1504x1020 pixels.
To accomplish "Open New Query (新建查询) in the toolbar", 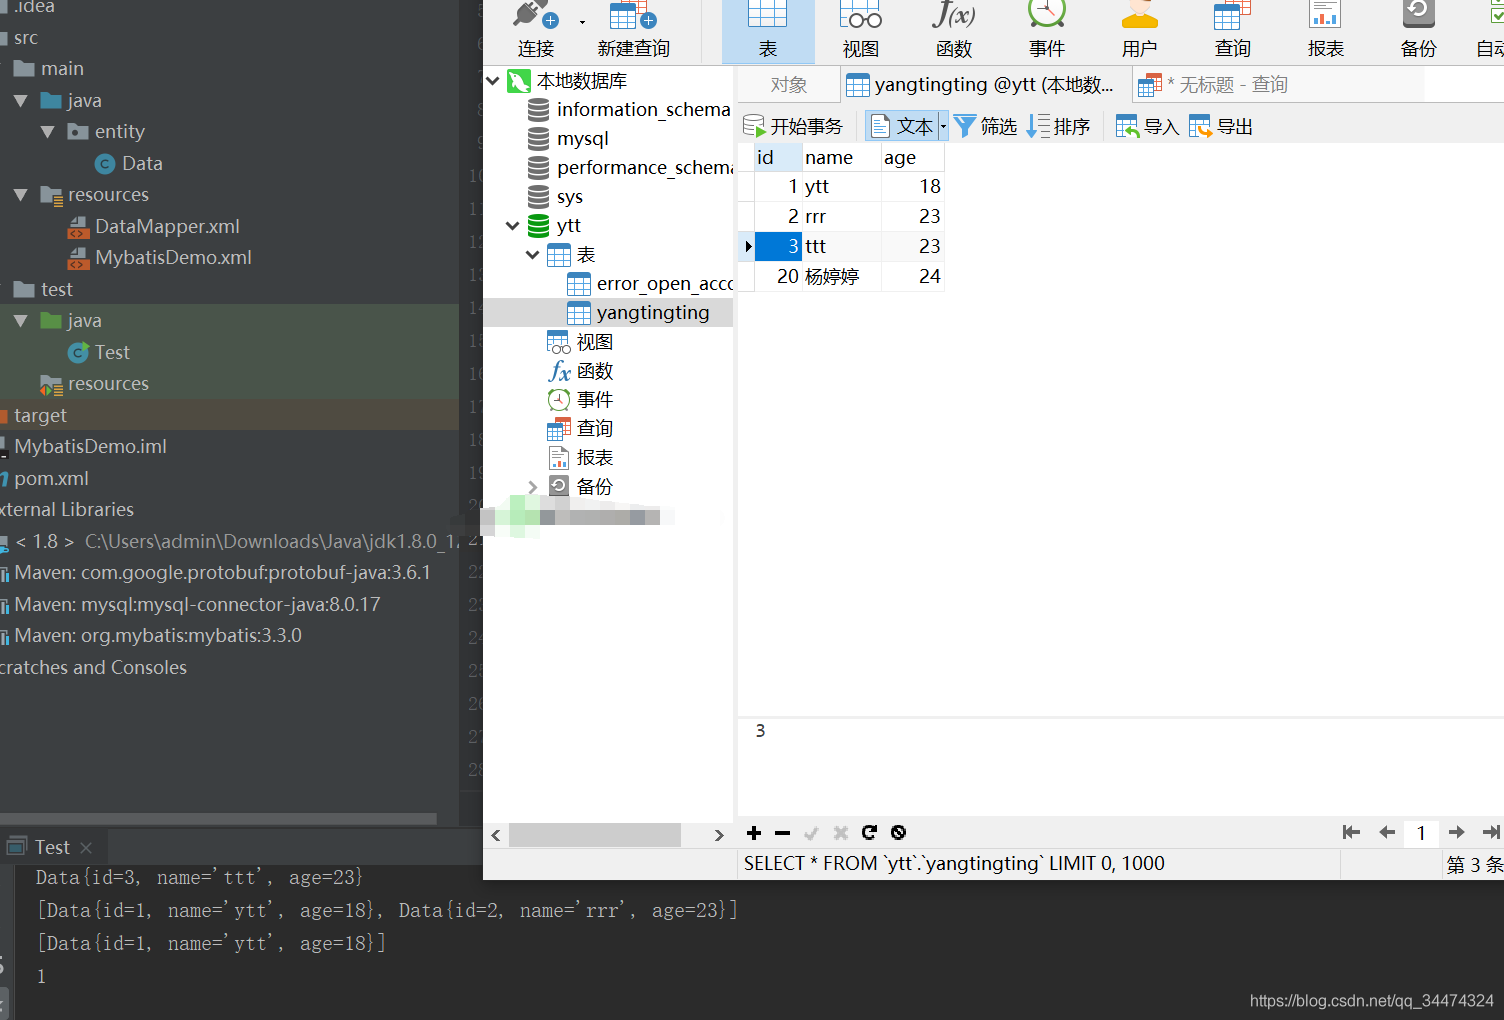I will coord(633,29).
